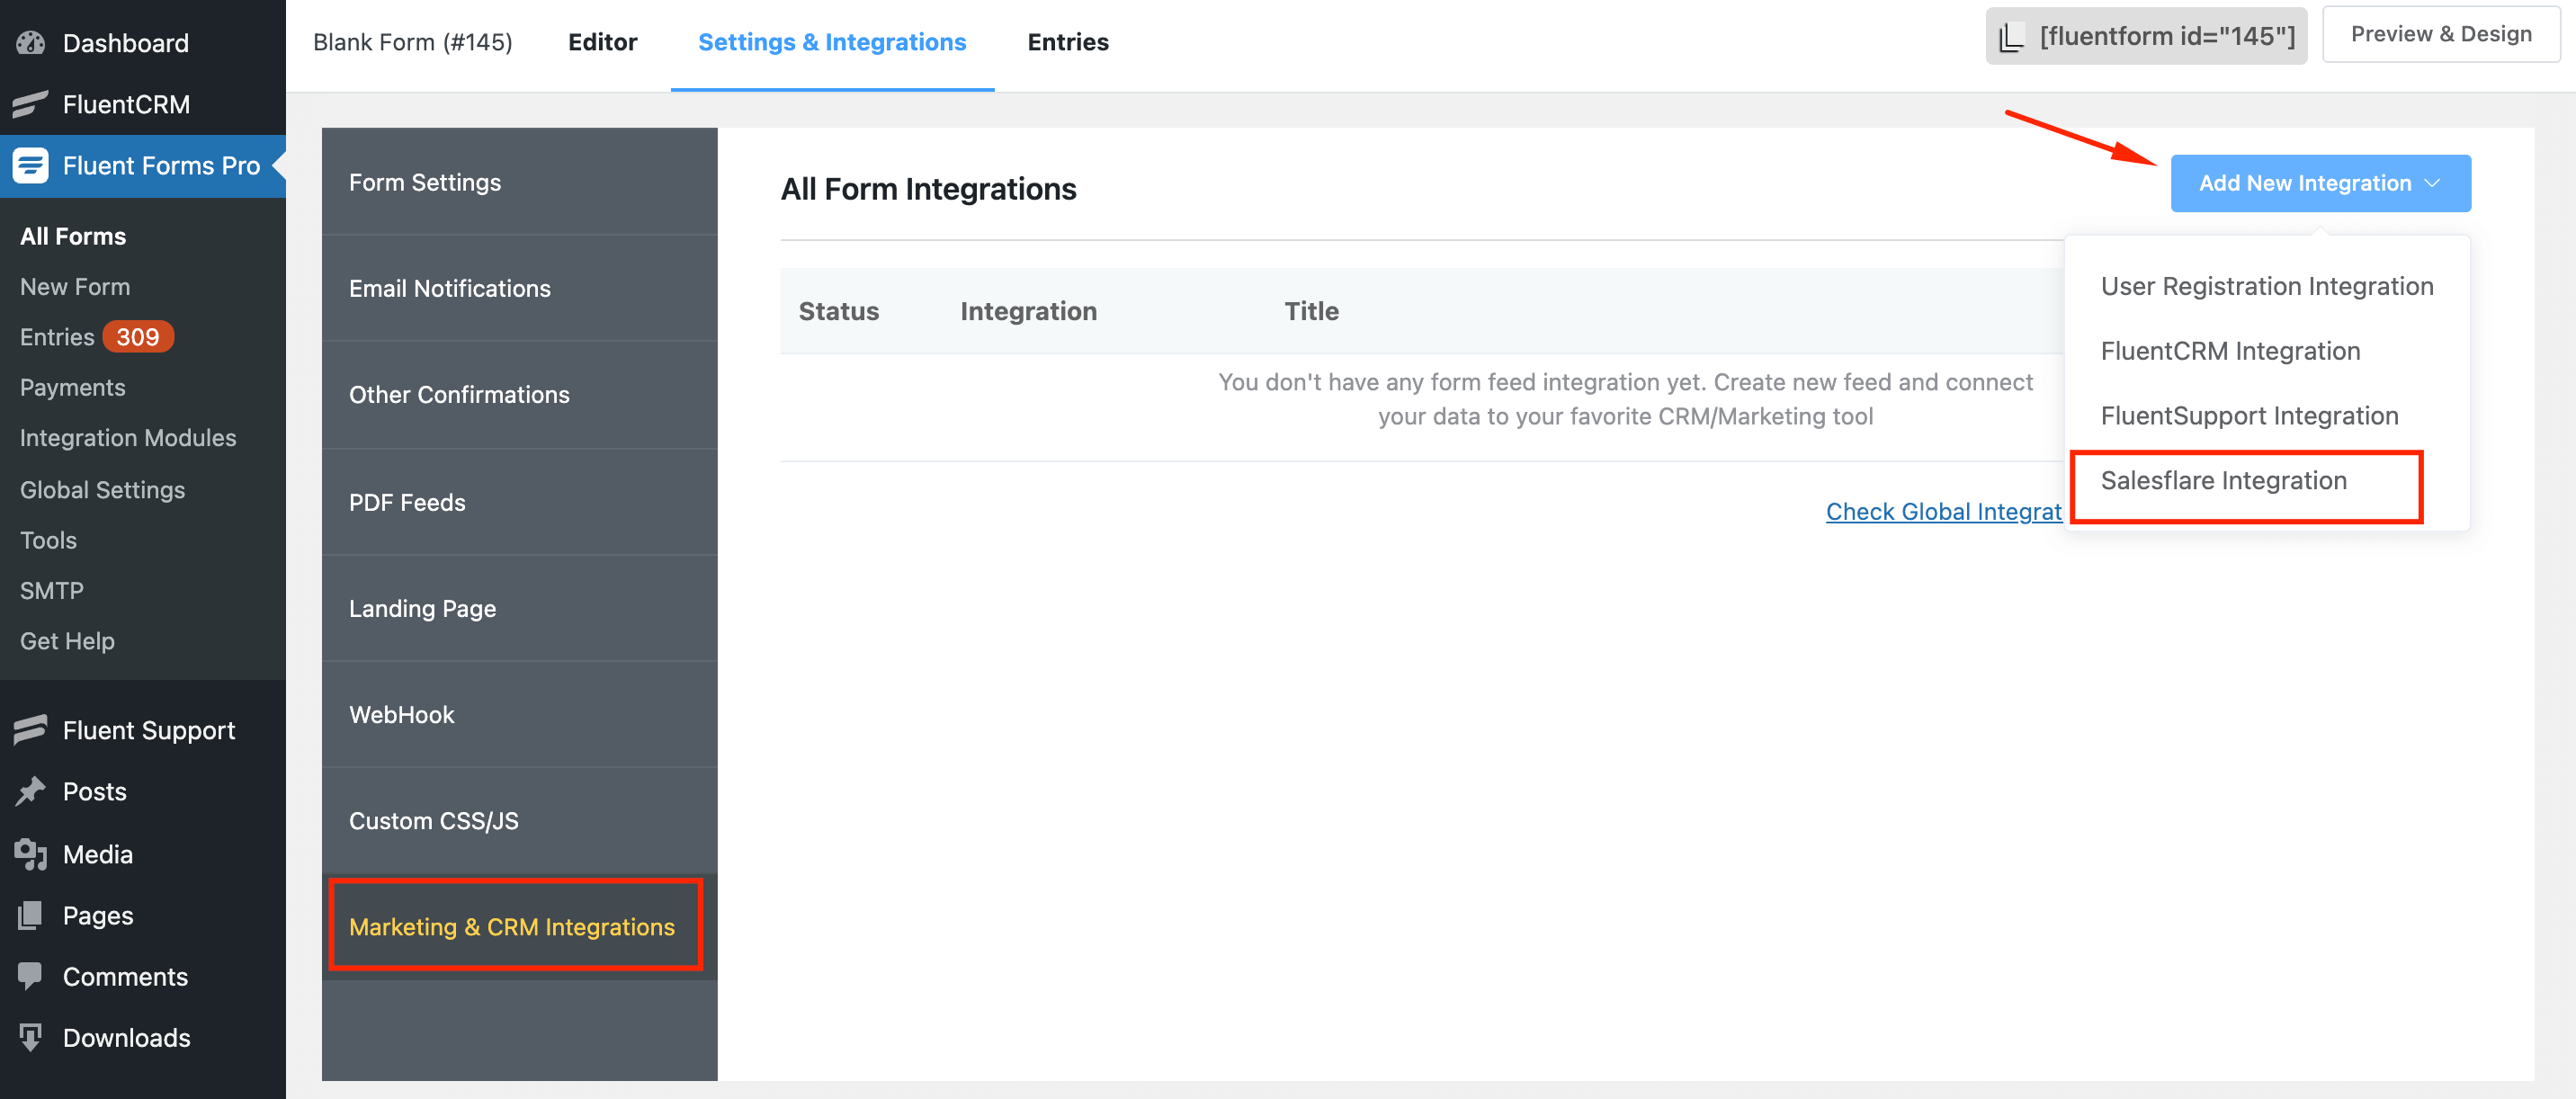Click the Pages icon in sidebar
The image size is (2576, 1099).
(x=31, y=915)
